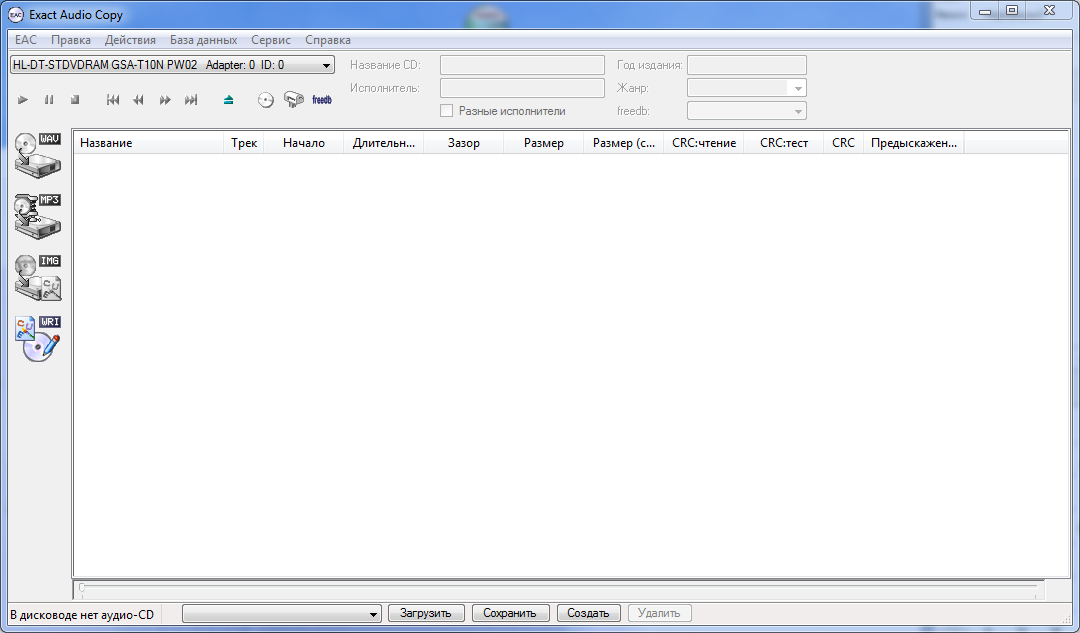Jump to previous track button
The width and height of the screenshot is (1080, 633).
(x=113, y=100)
